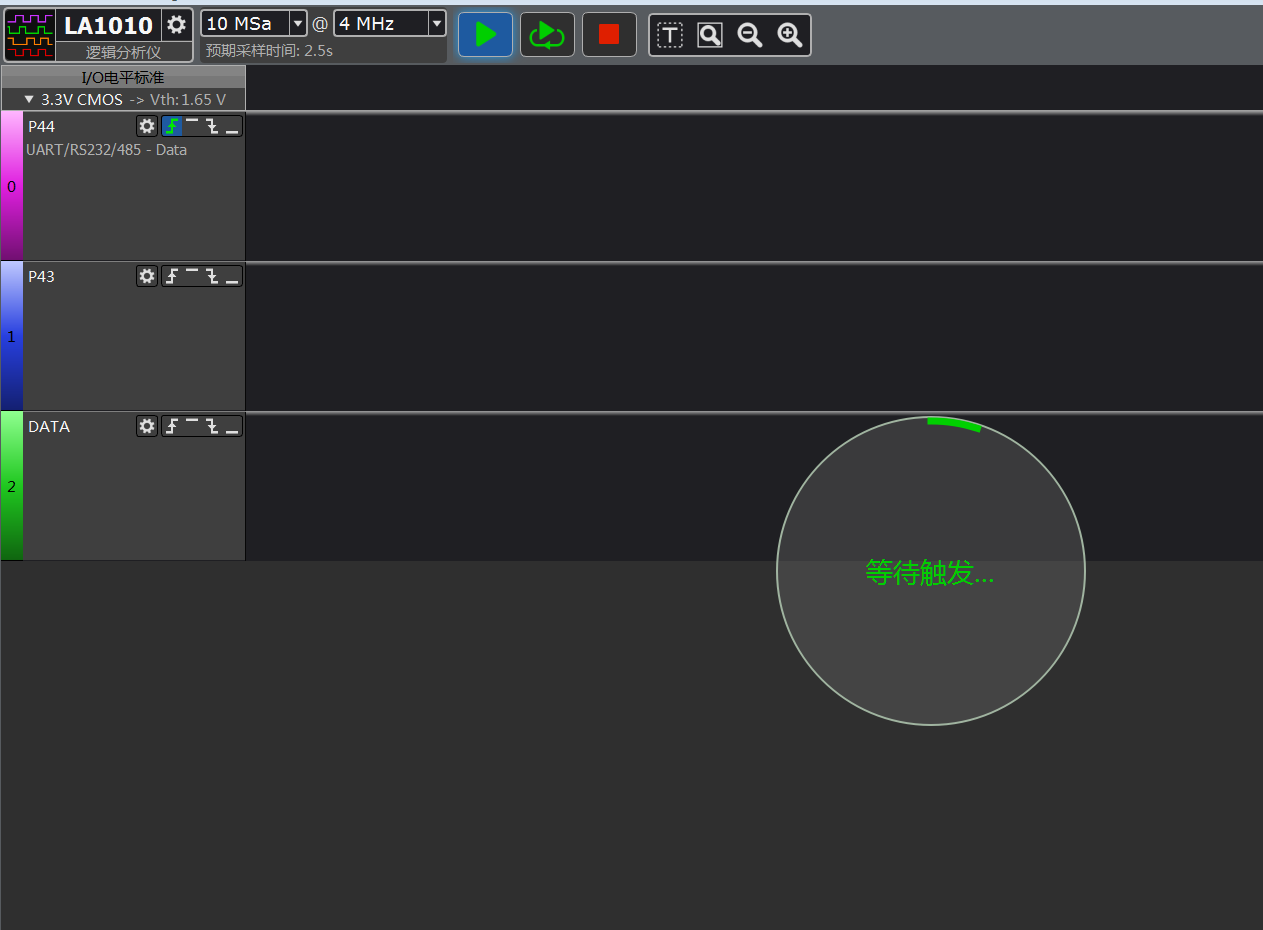The width and height of the screenshot is (1263, 930).
Task: Click the 等待触发 waiting-for-trigger indicator
Action: [x=930, y=573]
